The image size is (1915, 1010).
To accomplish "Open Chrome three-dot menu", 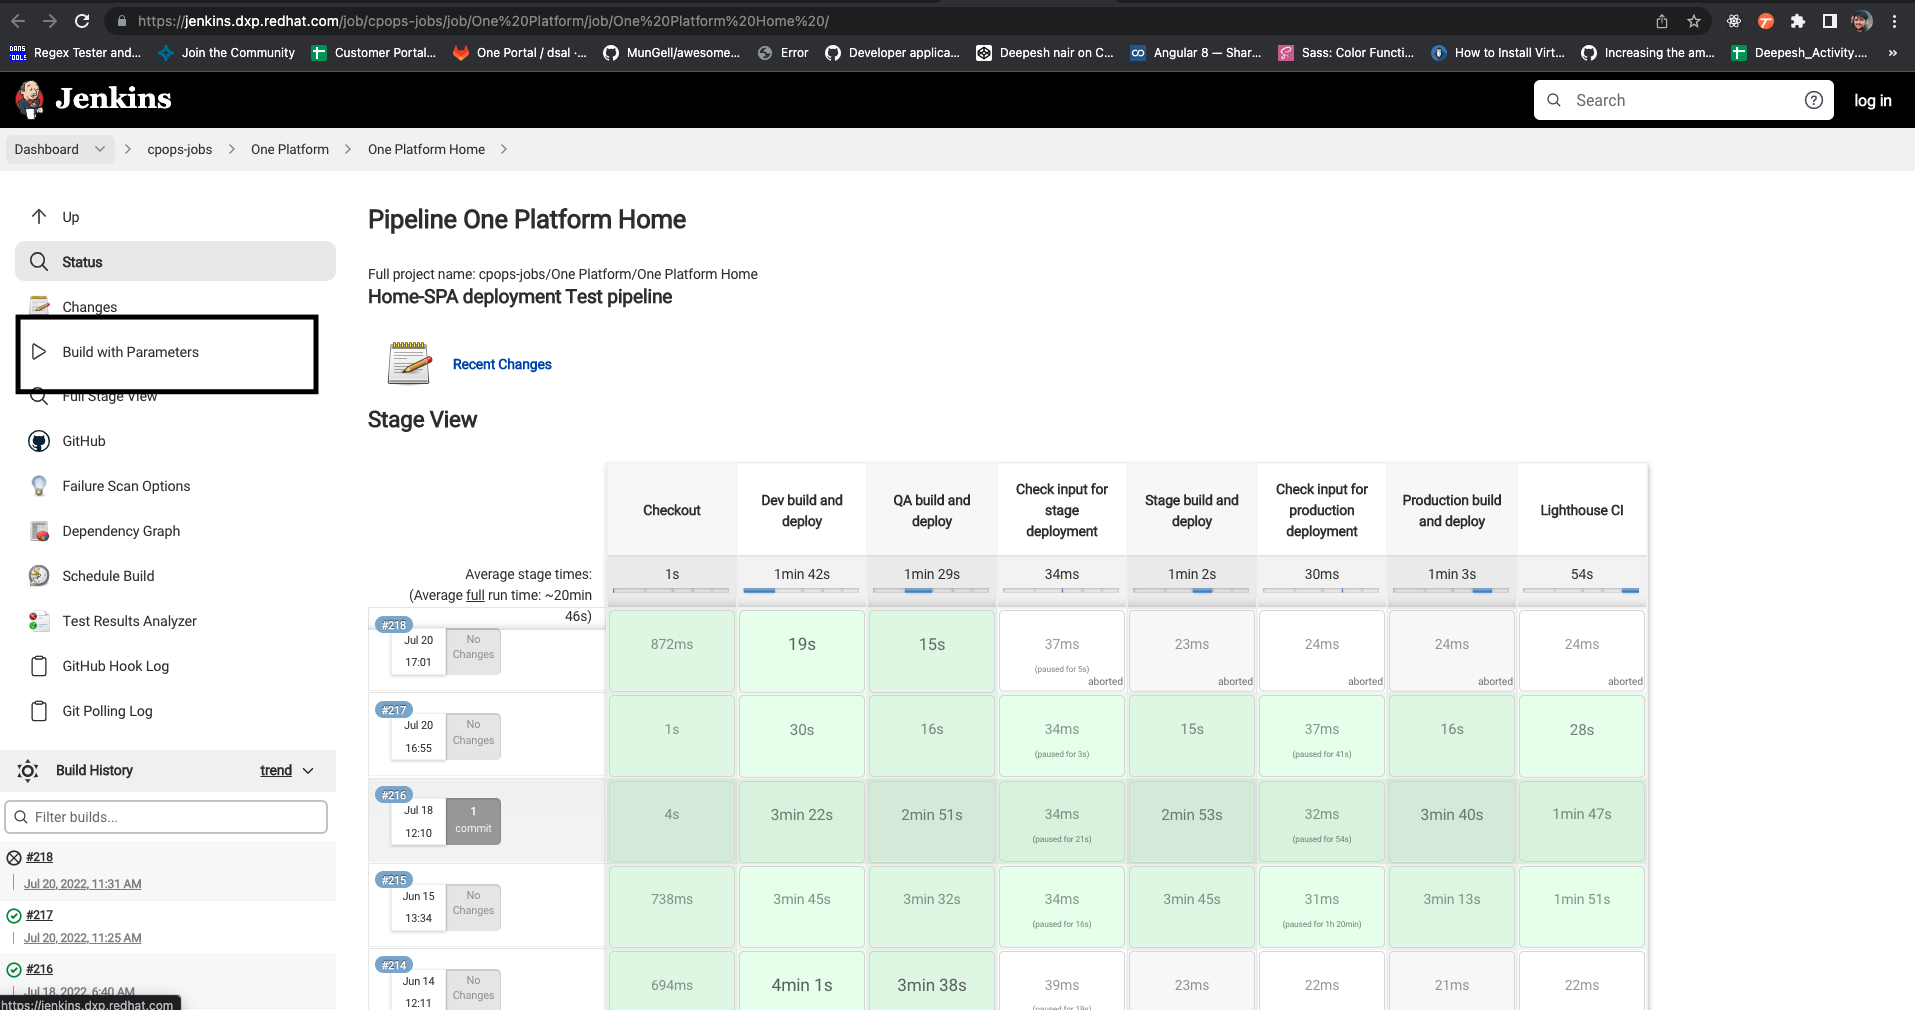I will tap(1894, 21).
